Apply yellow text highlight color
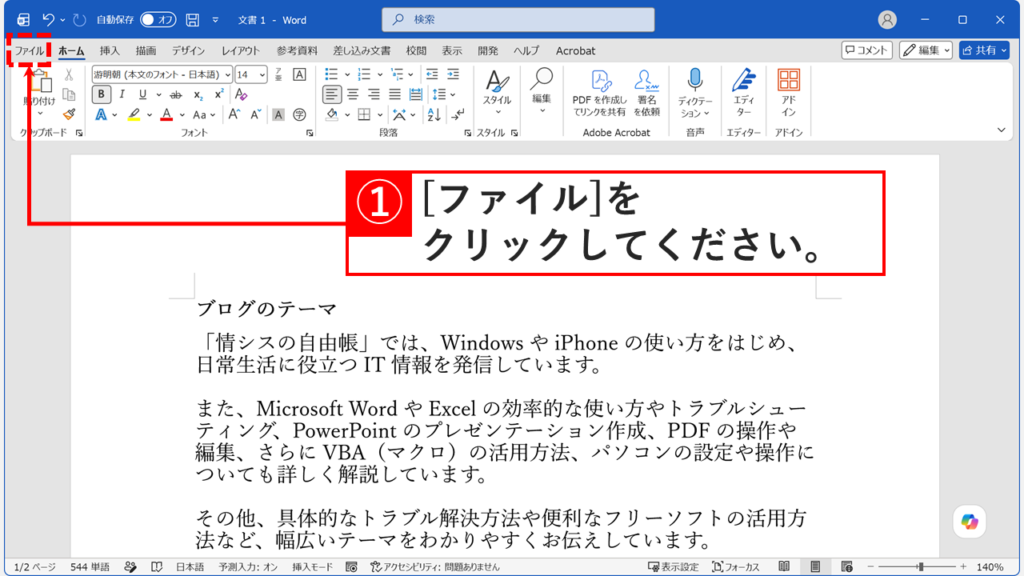 pos(134,116)
